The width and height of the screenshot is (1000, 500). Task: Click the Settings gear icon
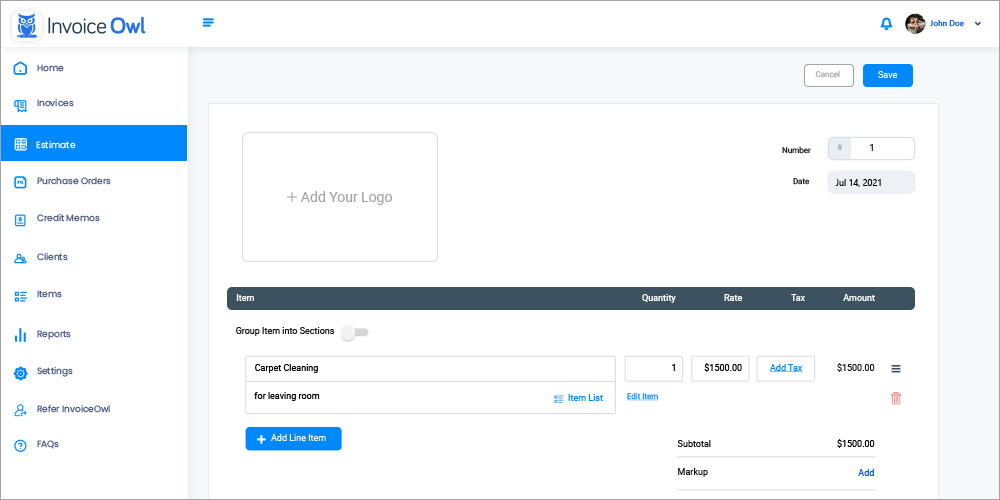pyautogui.click(x=20, y=373)
